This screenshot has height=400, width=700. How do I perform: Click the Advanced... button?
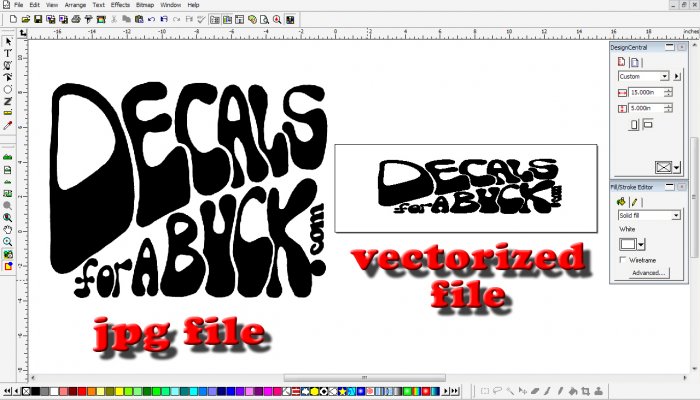coord(648,273)
